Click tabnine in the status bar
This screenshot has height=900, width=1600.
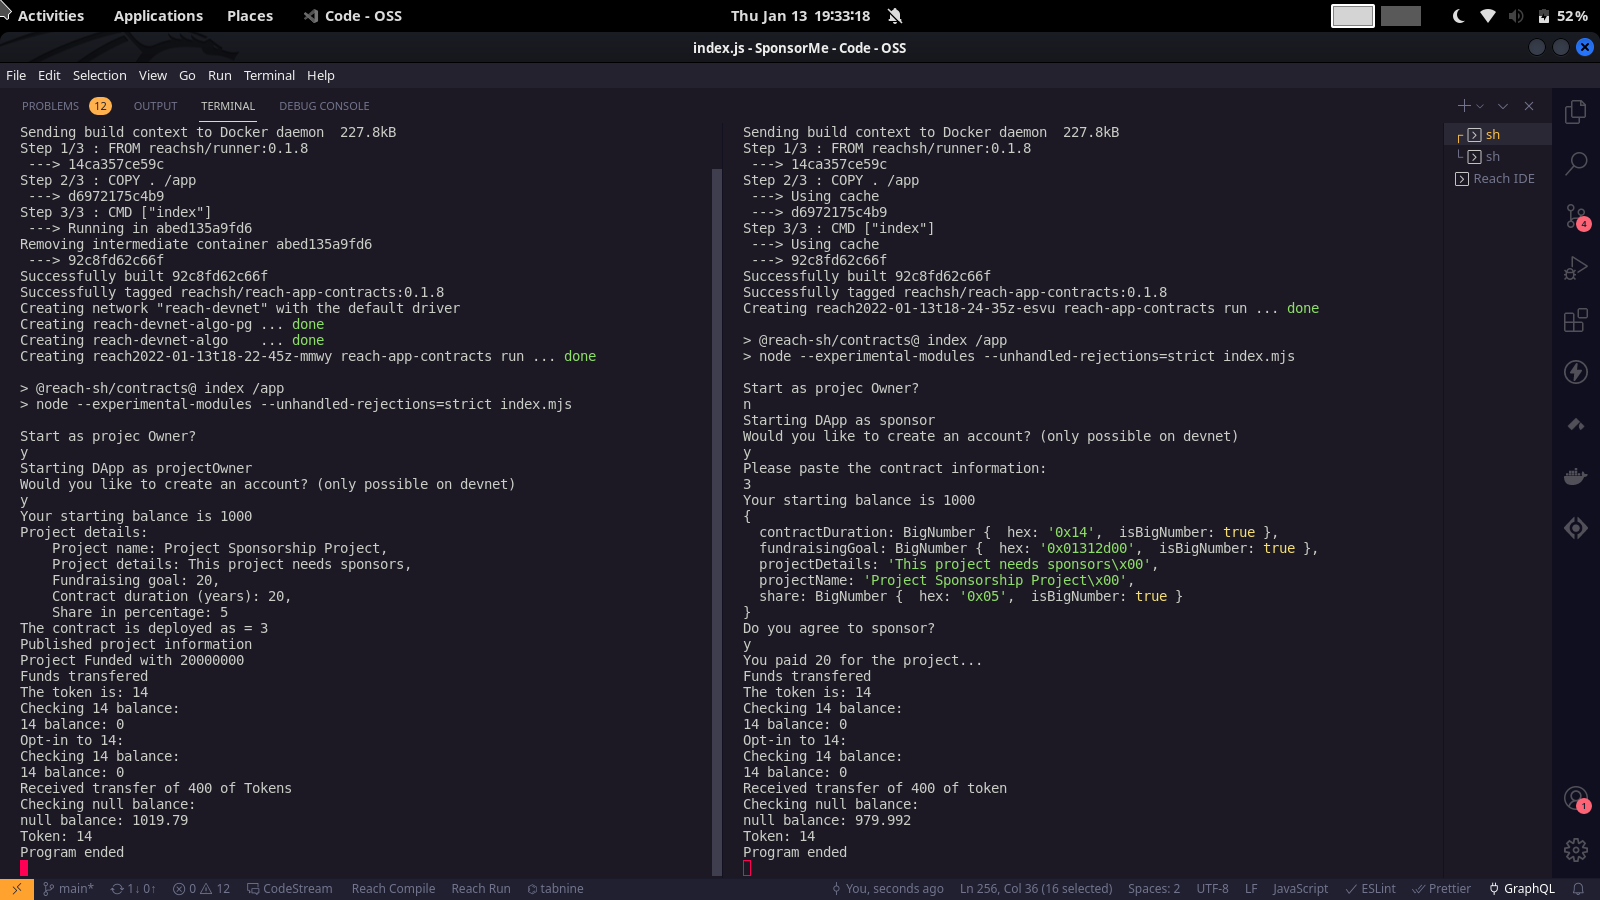coord(555,889)
